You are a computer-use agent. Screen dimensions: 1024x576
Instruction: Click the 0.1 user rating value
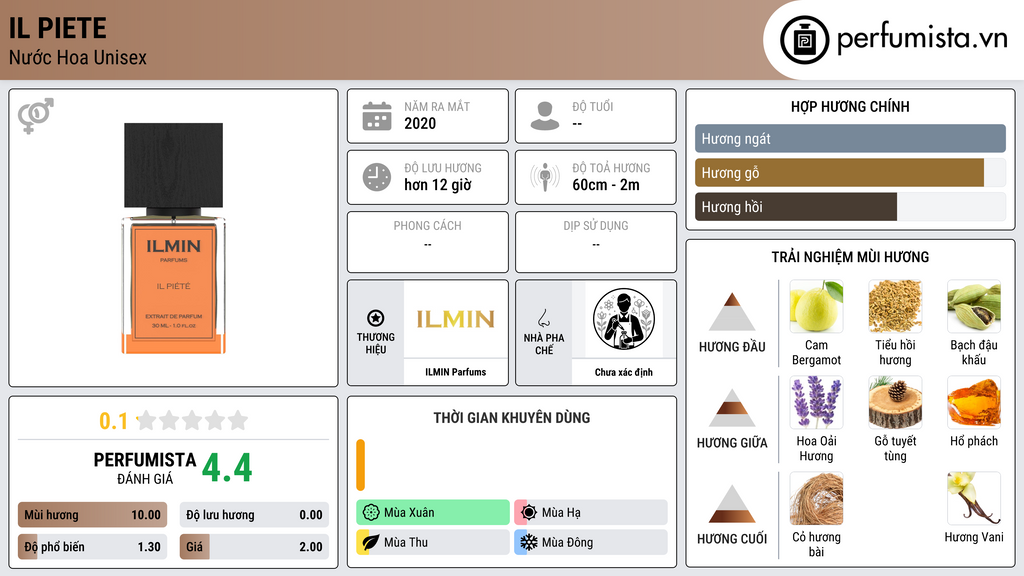(x=114, y=421)
